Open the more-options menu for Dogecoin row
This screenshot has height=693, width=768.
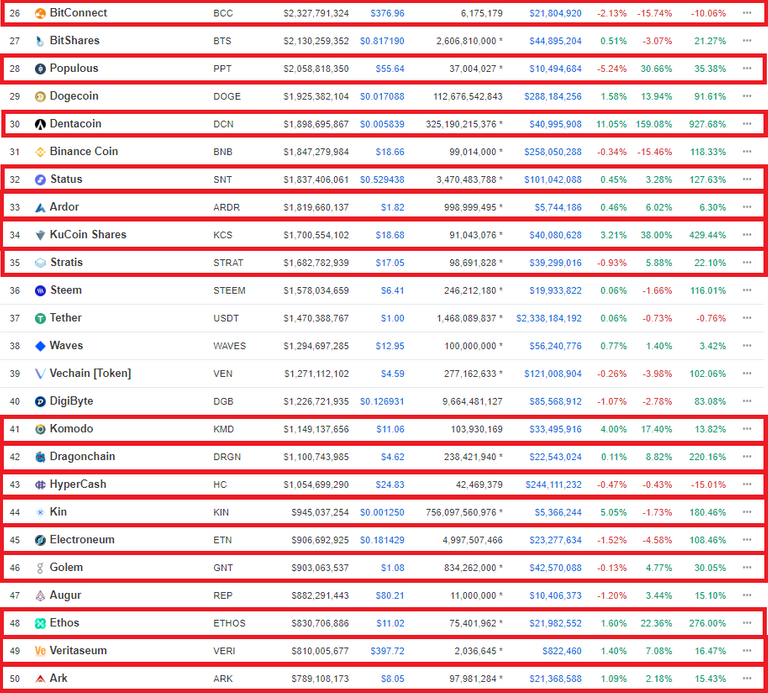(747, 96)
